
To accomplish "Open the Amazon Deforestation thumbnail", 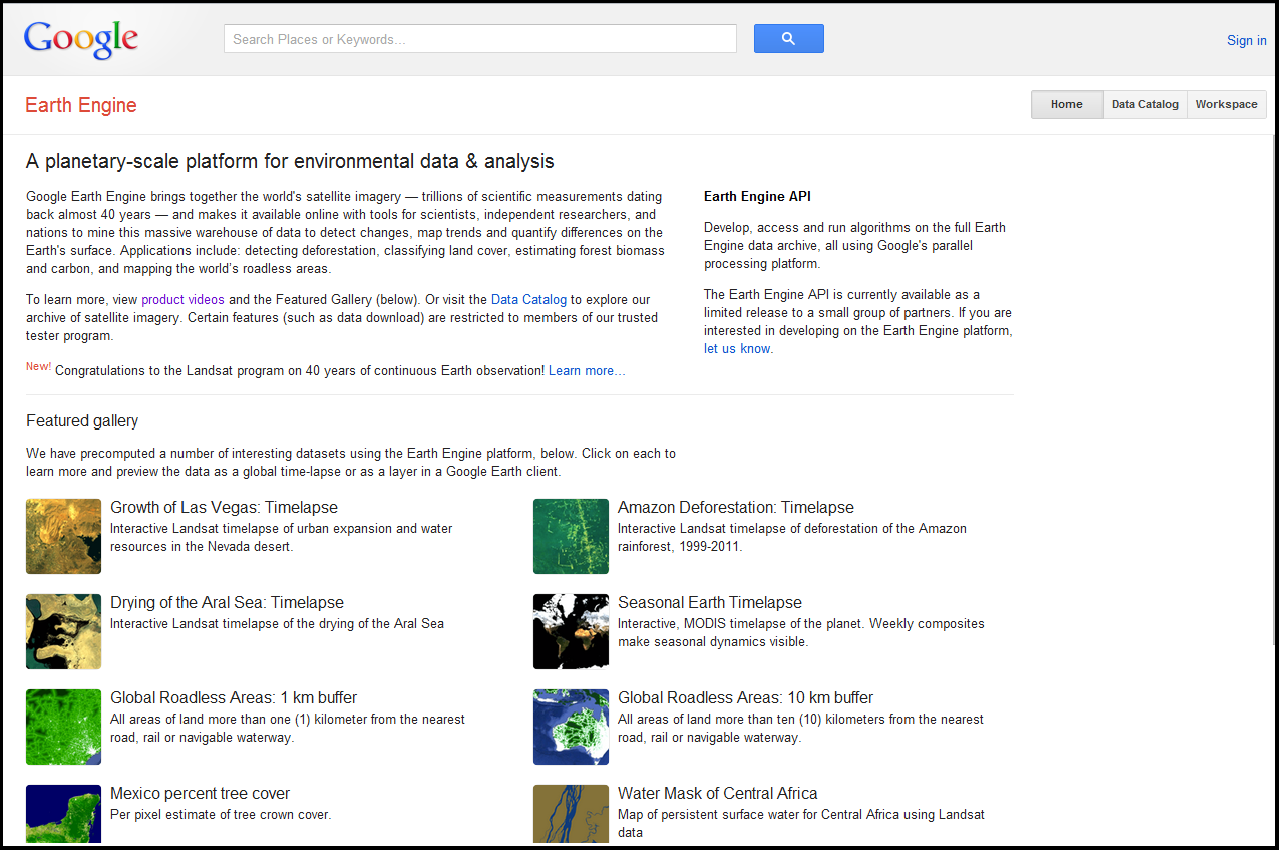I will (x=571, y=536).
